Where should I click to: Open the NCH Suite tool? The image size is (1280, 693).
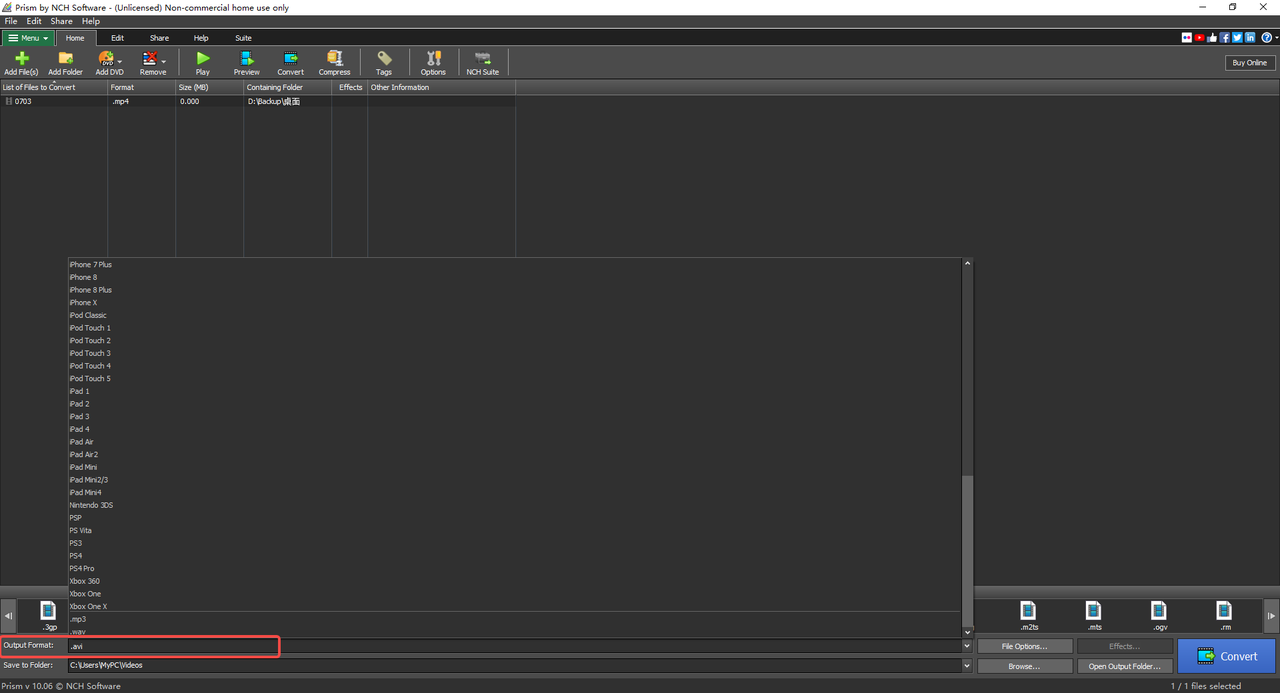[x=483, y=63]
